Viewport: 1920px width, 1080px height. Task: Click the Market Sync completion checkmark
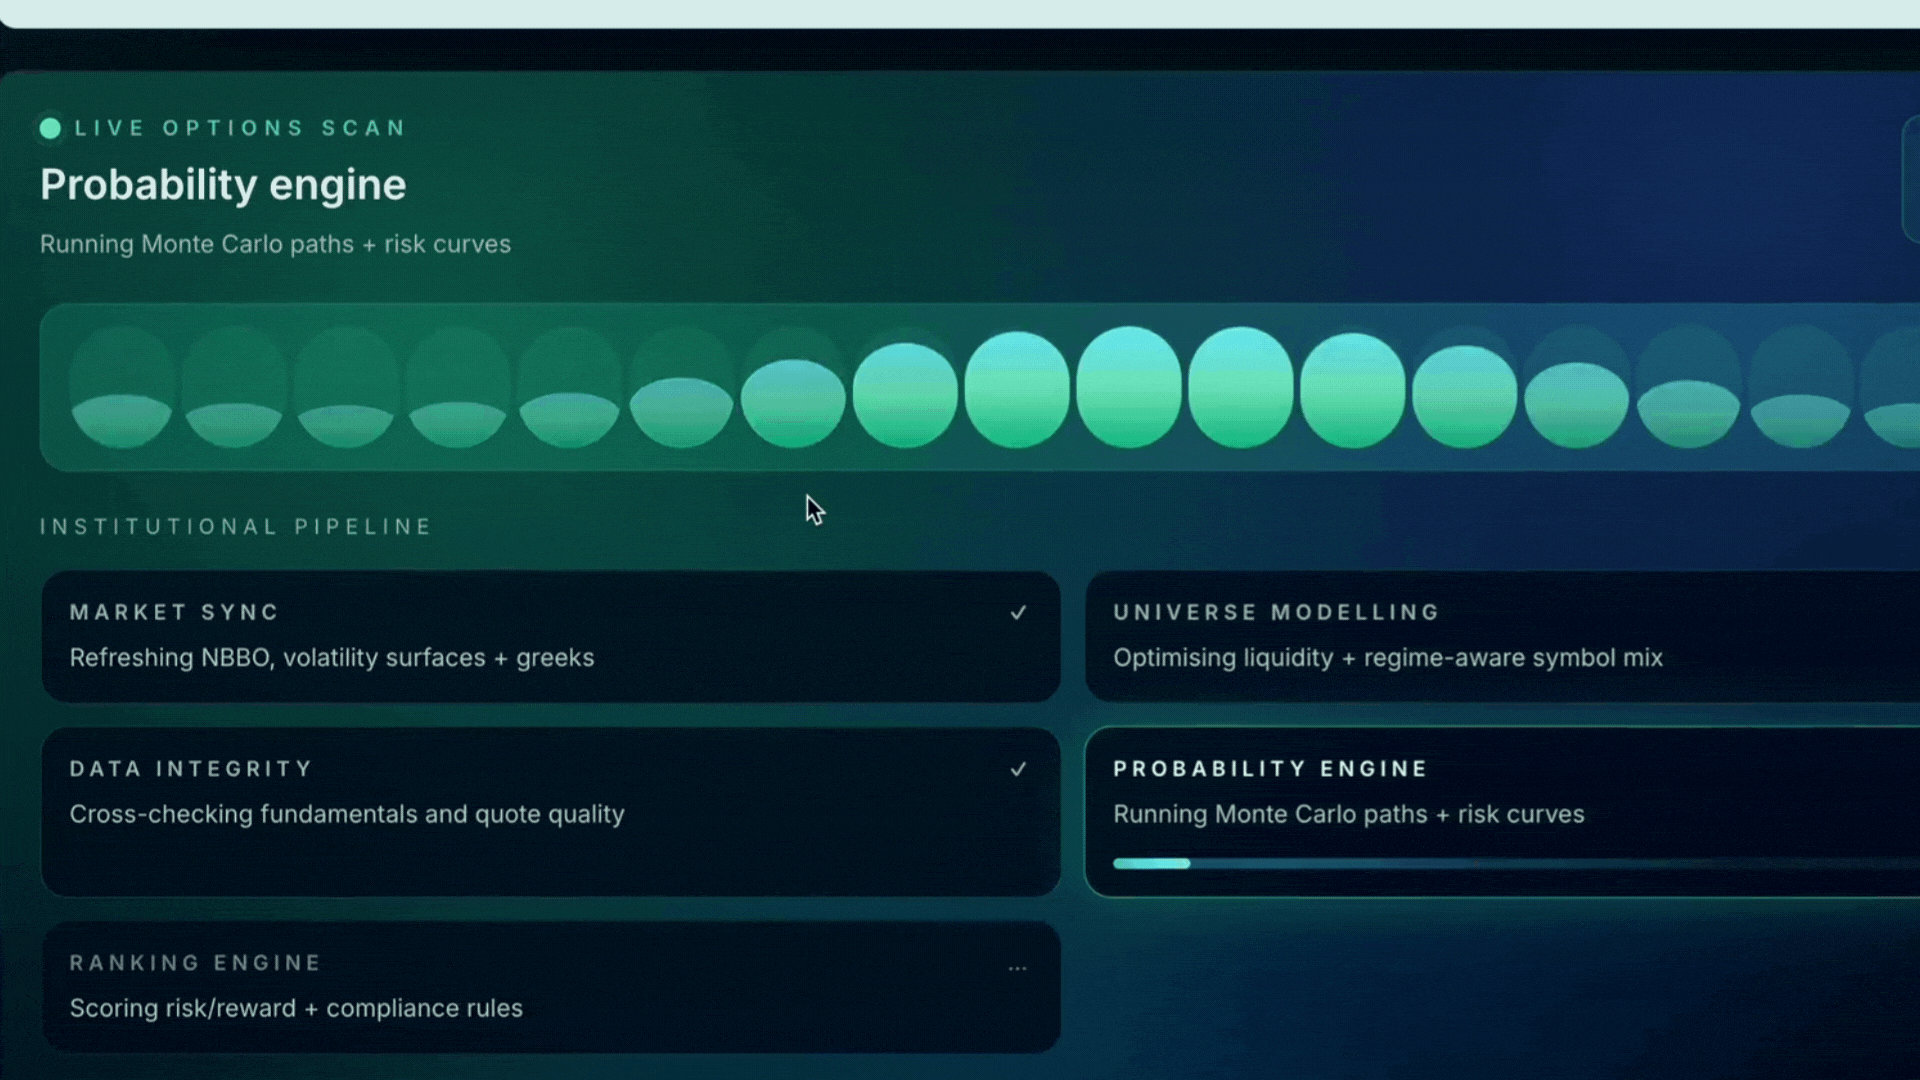[1019, 612]
